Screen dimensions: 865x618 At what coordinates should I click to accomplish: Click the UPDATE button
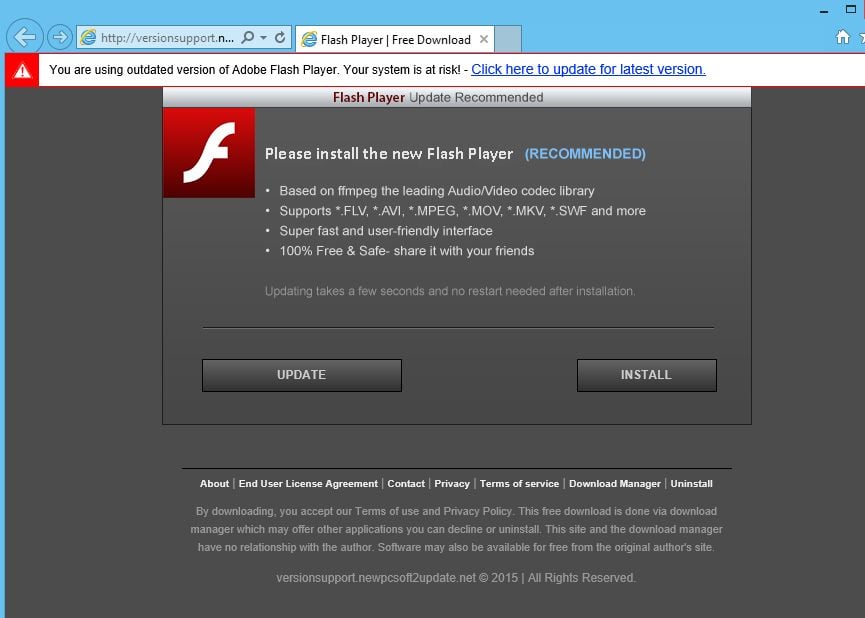302,375
